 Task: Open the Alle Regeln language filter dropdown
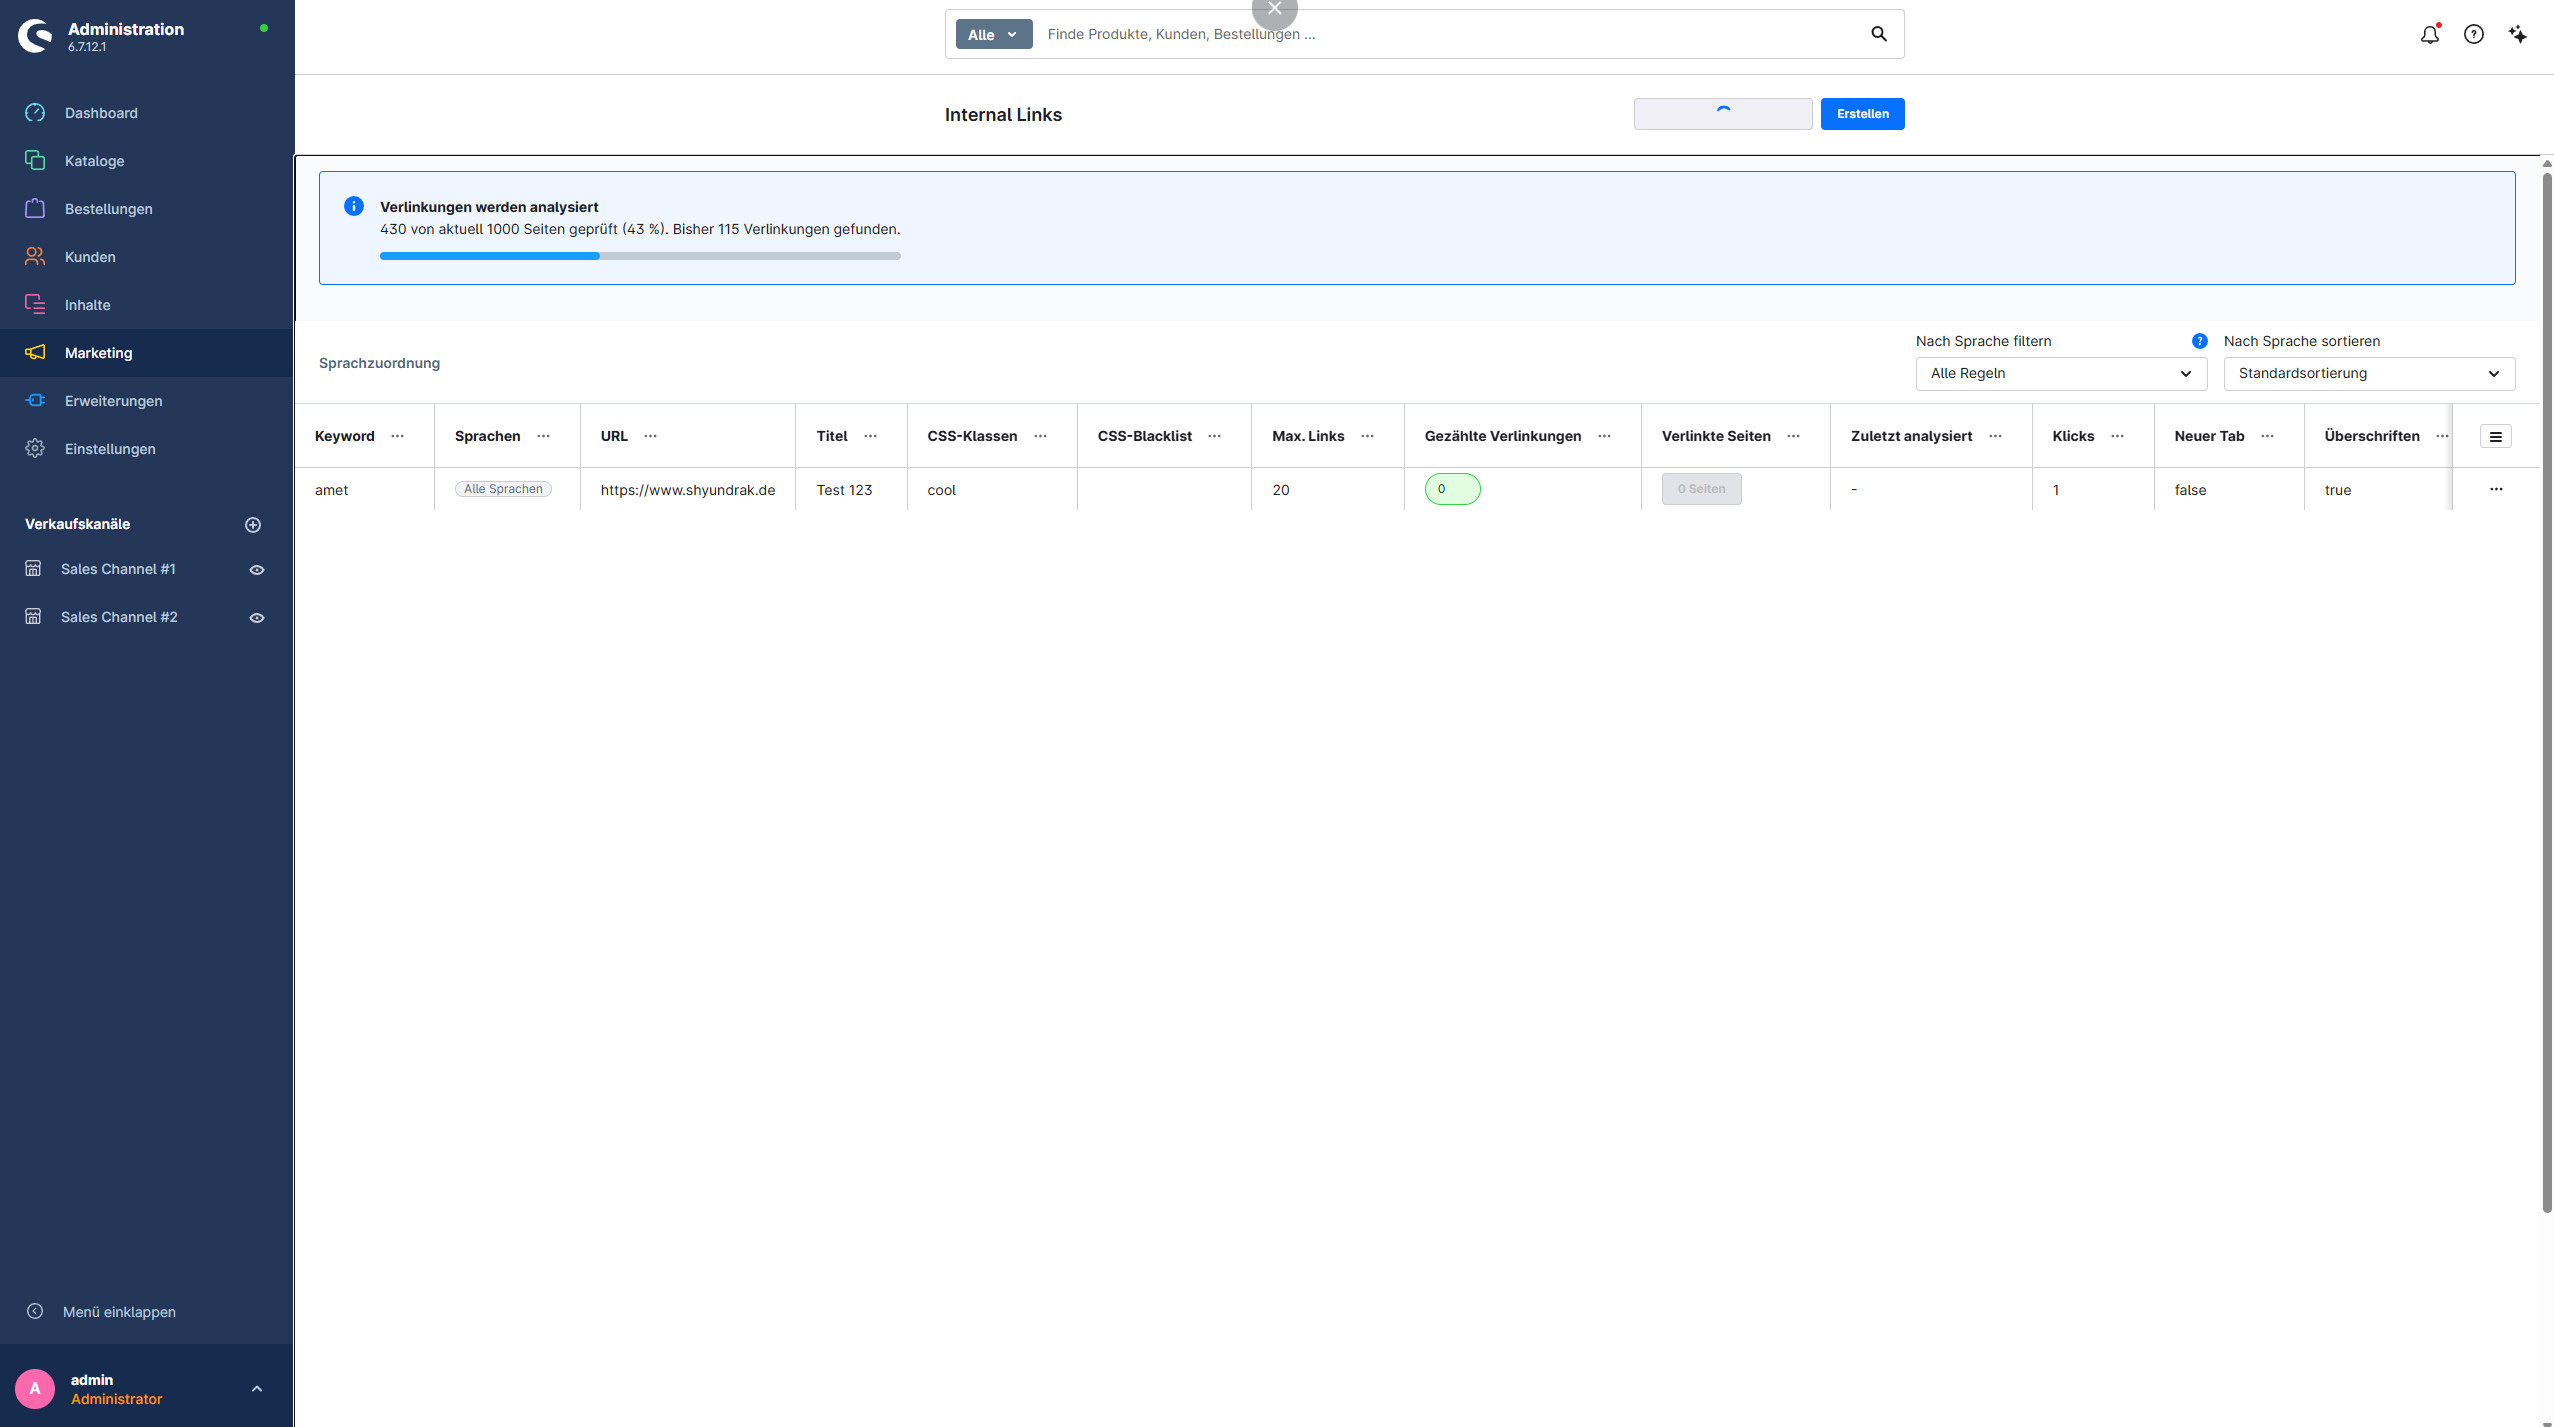2061,373
